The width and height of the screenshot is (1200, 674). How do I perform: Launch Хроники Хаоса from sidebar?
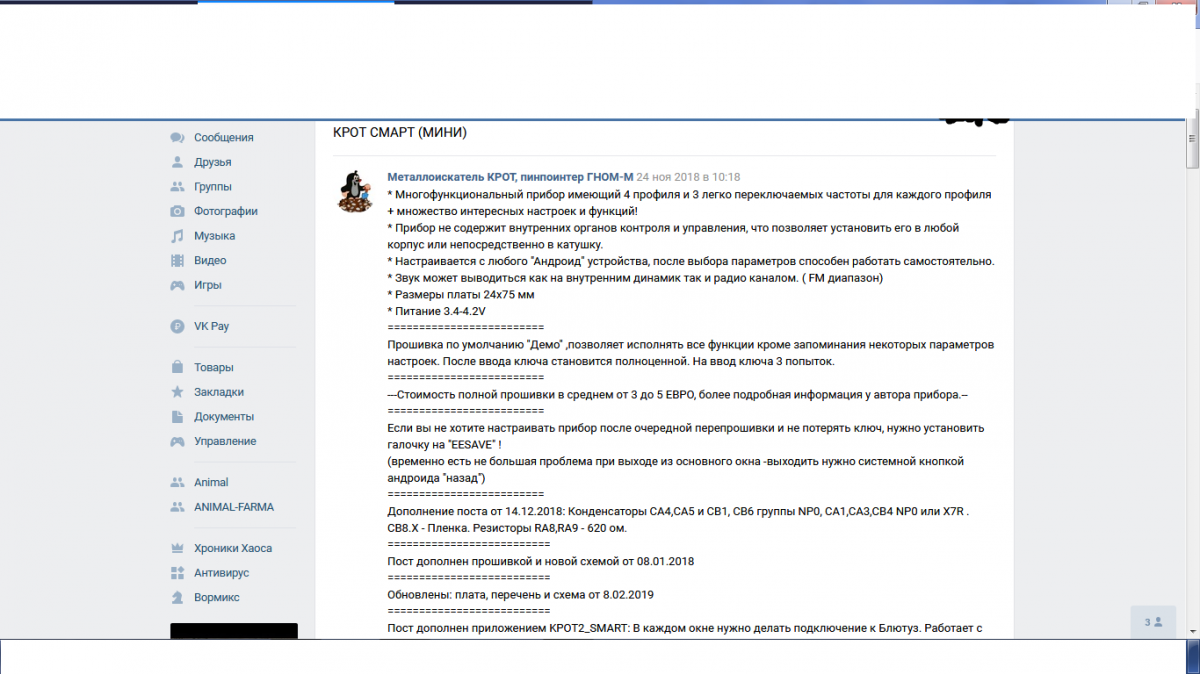(x=233, y=548)
